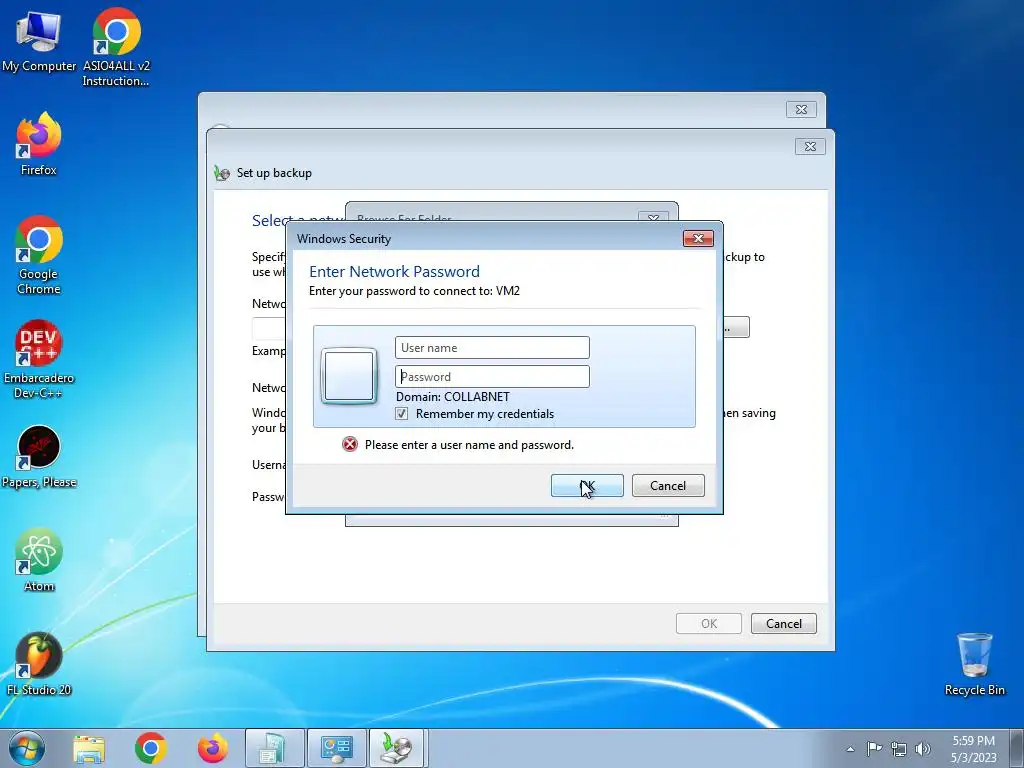The height and width of the screenshot is (768, 1024).
Task: Click Firefox icon in taskbar
Action: [213, 748]
